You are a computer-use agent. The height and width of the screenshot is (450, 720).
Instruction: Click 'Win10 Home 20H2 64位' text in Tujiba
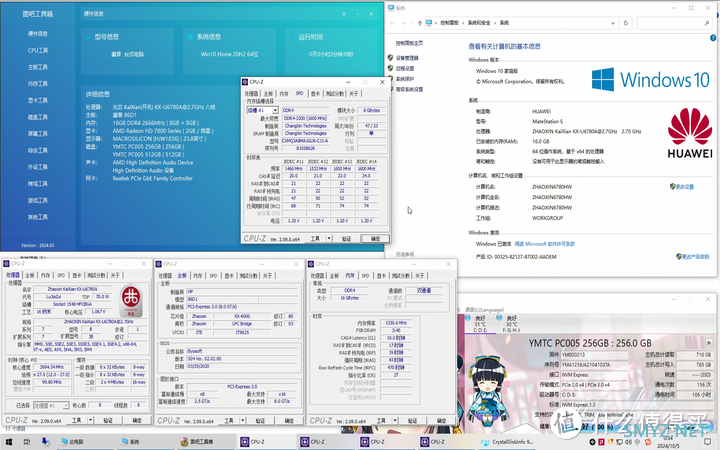(229, 54)
